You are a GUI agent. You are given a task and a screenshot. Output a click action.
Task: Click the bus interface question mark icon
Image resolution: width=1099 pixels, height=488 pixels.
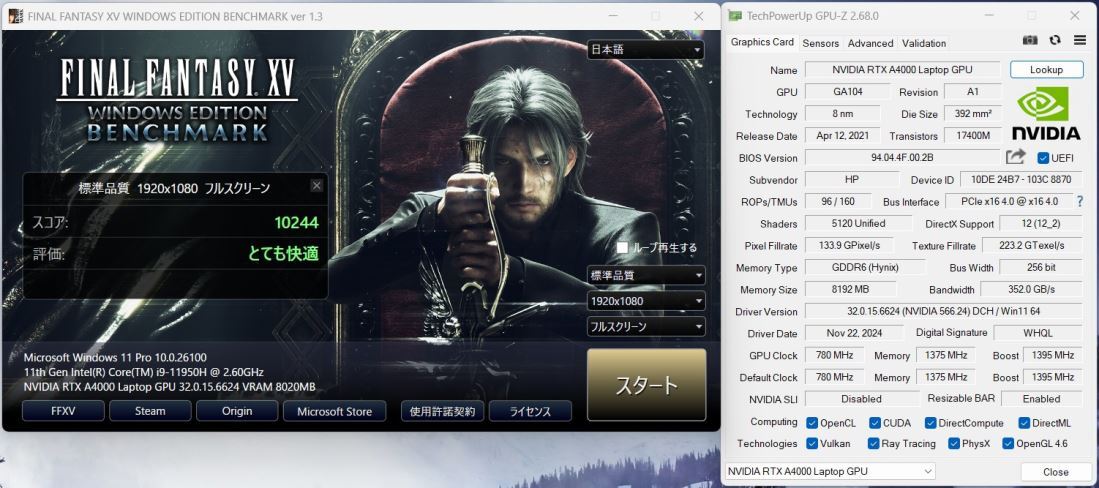point(1079,202)
